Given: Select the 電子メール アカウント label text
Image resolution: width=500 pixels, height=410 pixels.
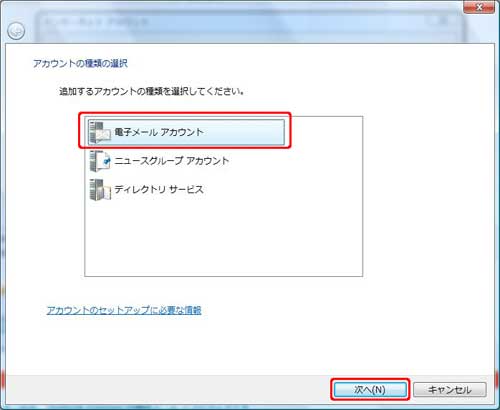Looking at the screenshot, I should 159,132.
